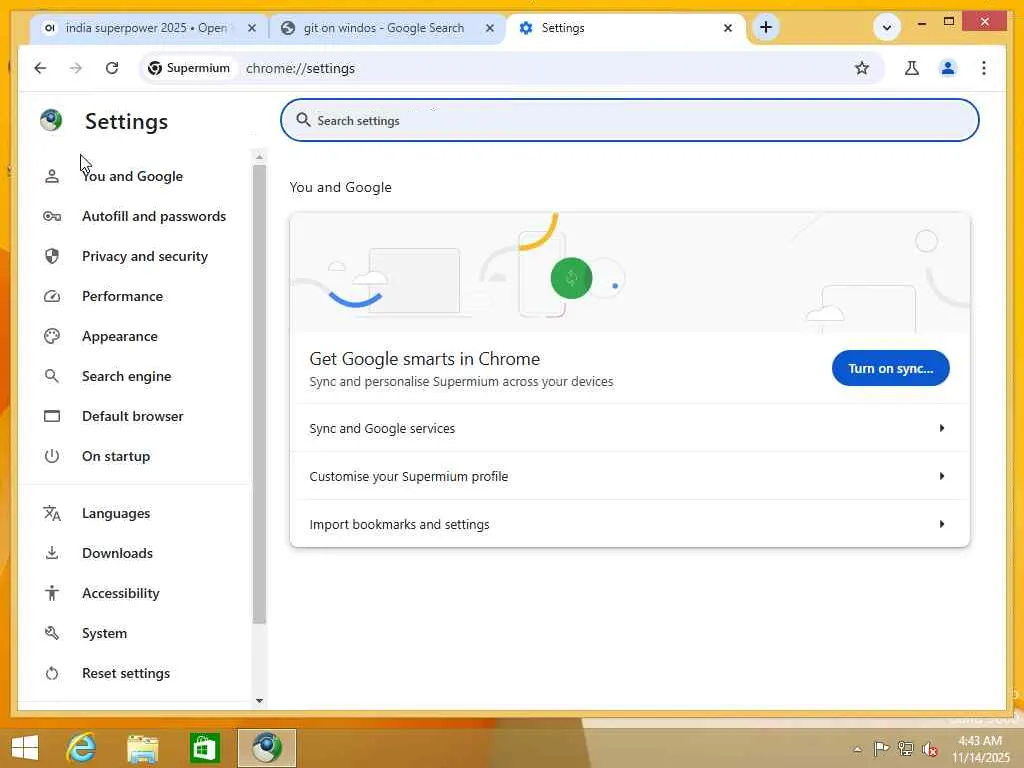Click the Windows Start button
The image size is (1024, 768).
[25, 748]
